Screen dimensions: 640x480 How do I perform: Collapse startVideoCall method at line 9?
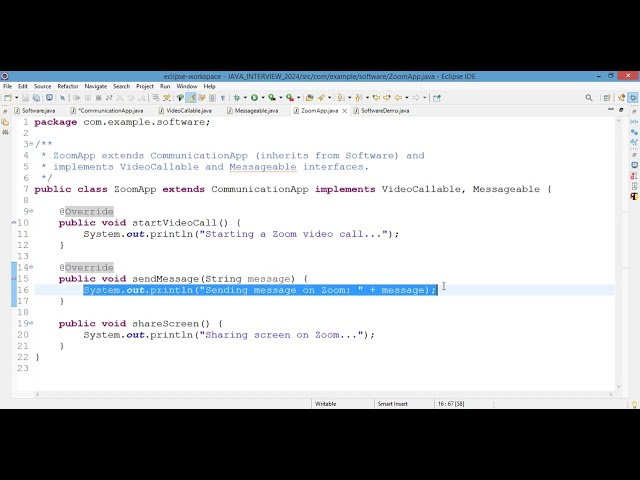pos(31,211)
